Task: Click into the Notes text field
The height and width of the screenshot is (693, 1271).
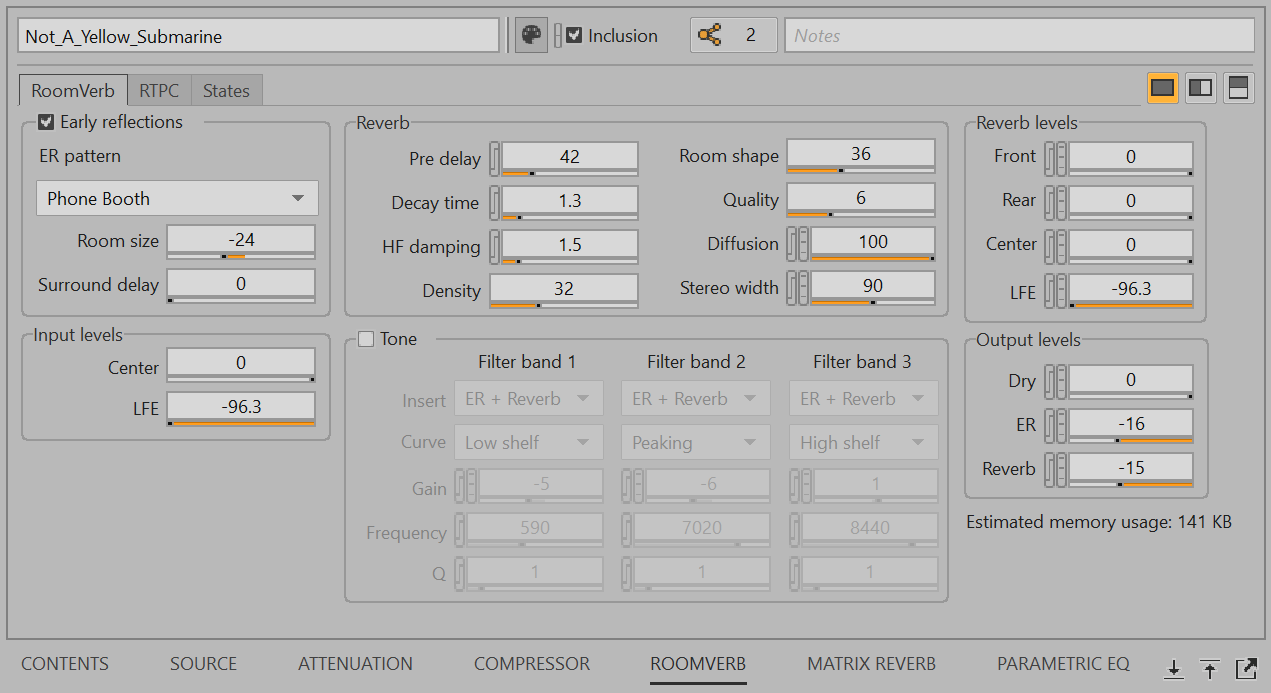Action: (x=1018, y=36)
